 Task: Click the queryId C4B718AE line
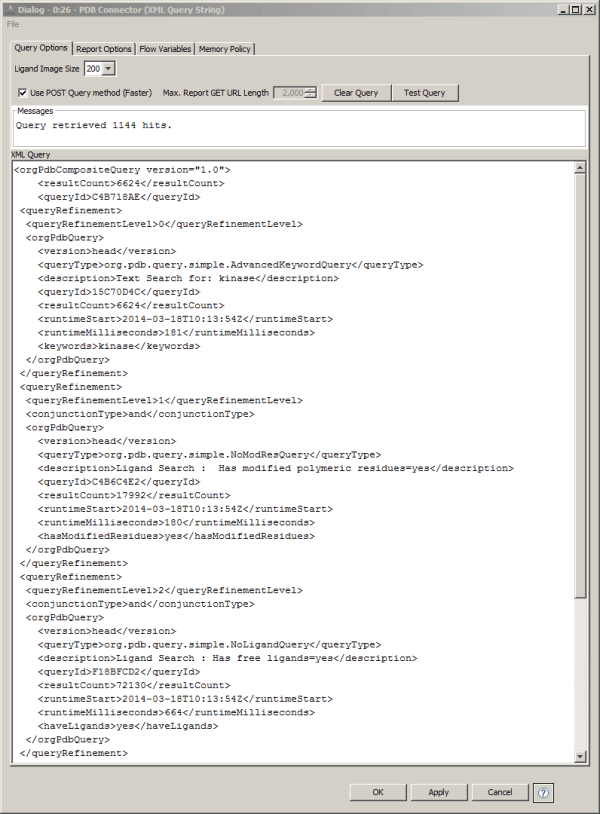pos(119,197)
